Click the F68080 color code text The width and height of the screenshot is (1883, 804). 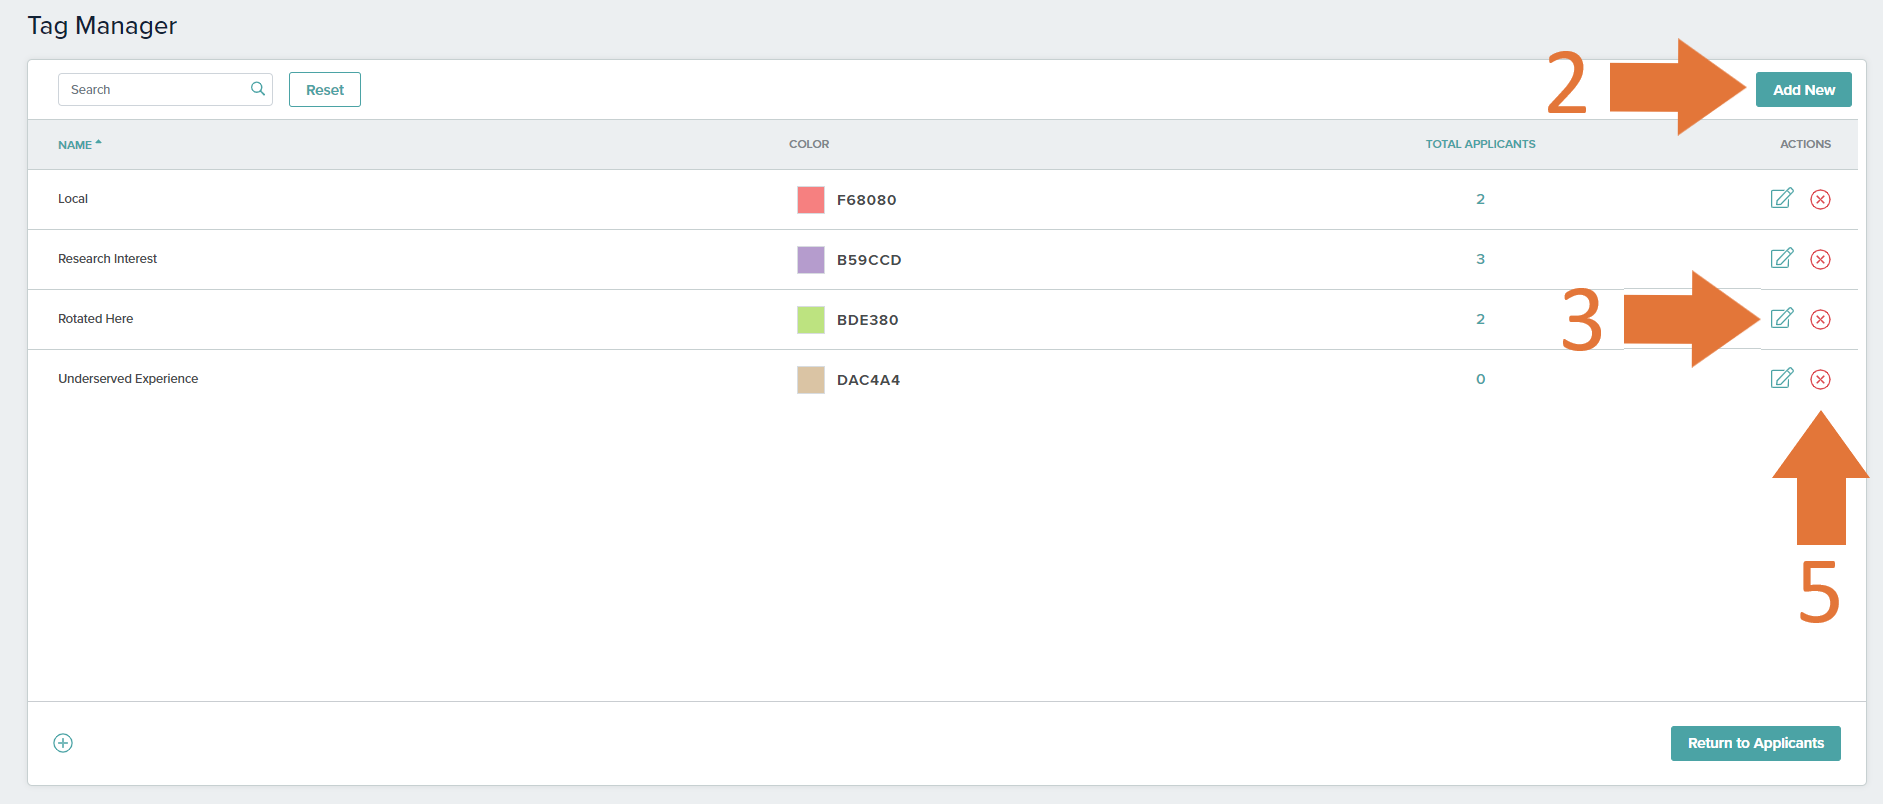pyautogui.click(x=867, y=200)
